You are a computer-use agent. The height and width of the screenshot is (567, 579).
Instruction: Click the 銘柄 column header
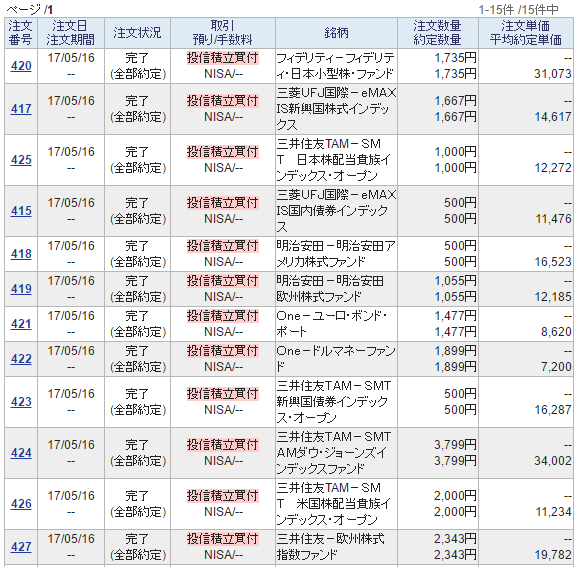coord(336,33)
